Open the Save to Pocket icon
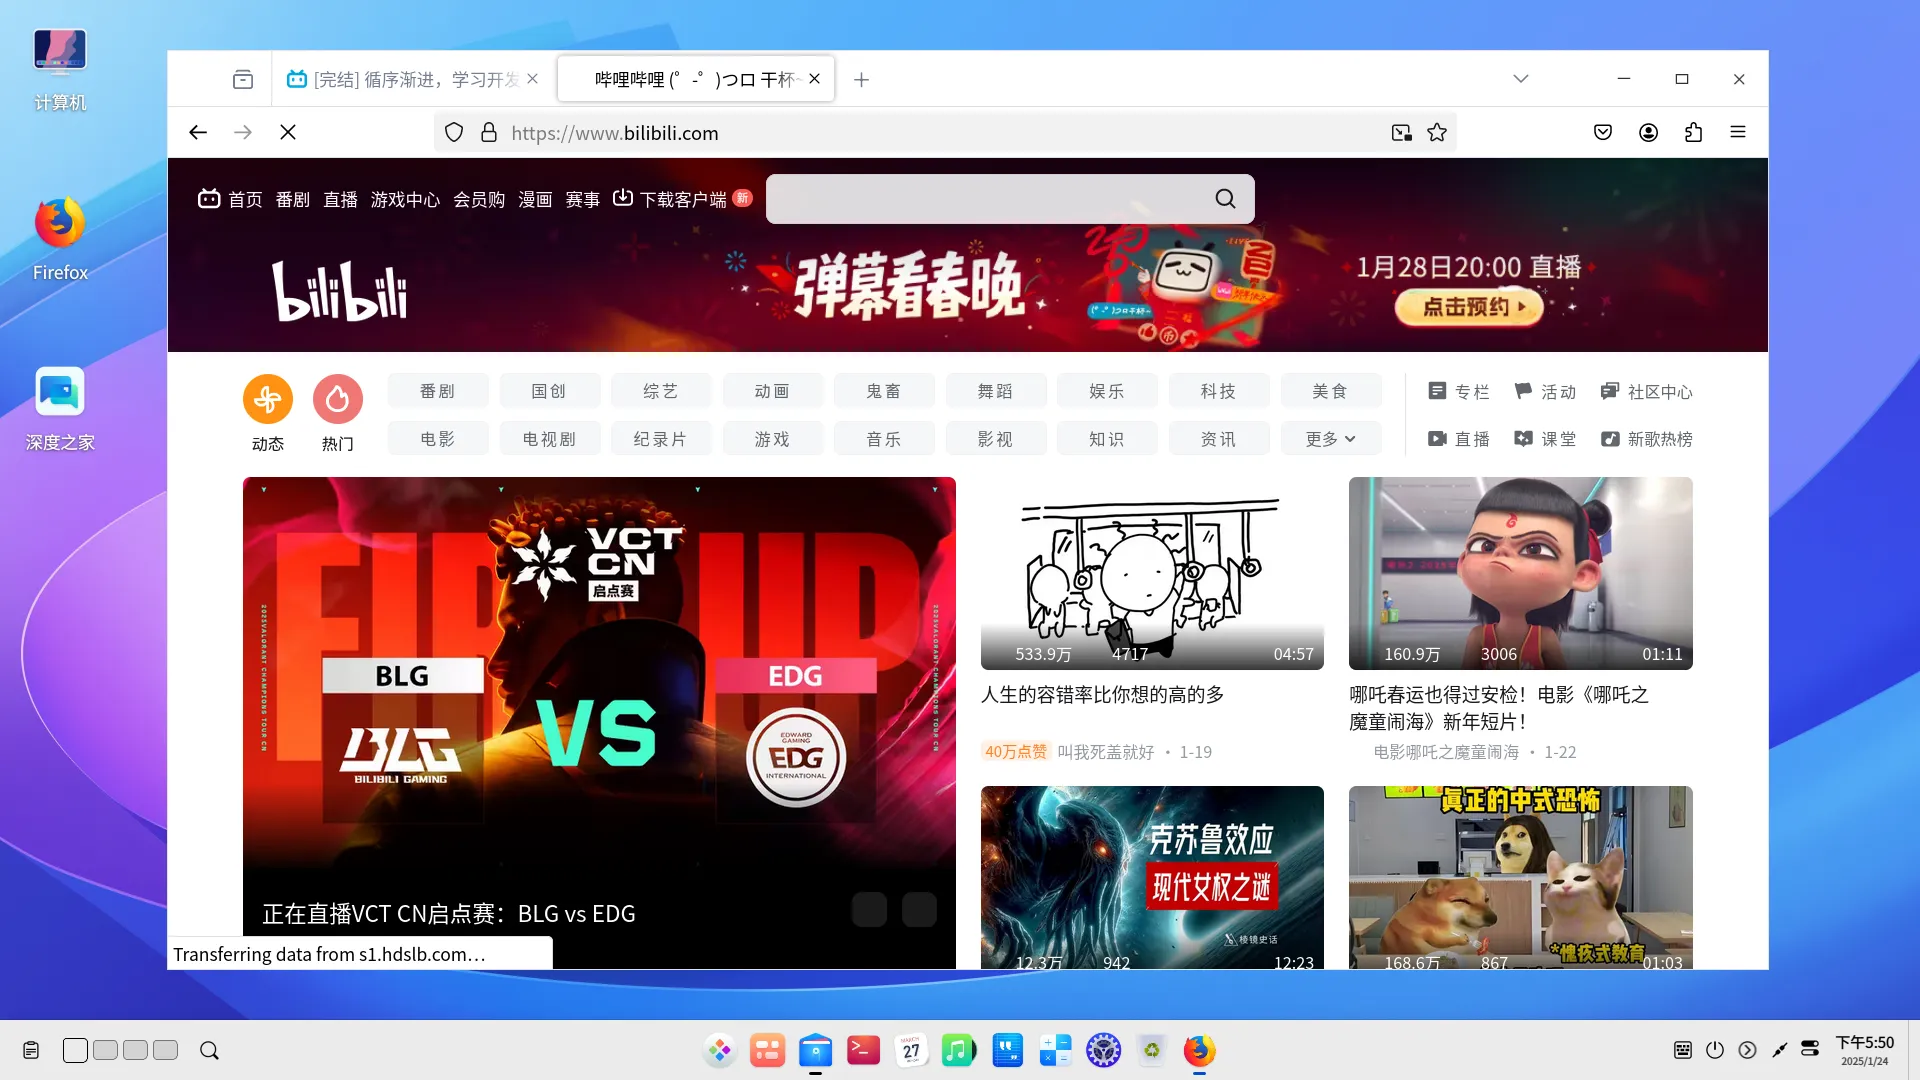This screenshot has height=1080, width=1920. point(1603,132)
